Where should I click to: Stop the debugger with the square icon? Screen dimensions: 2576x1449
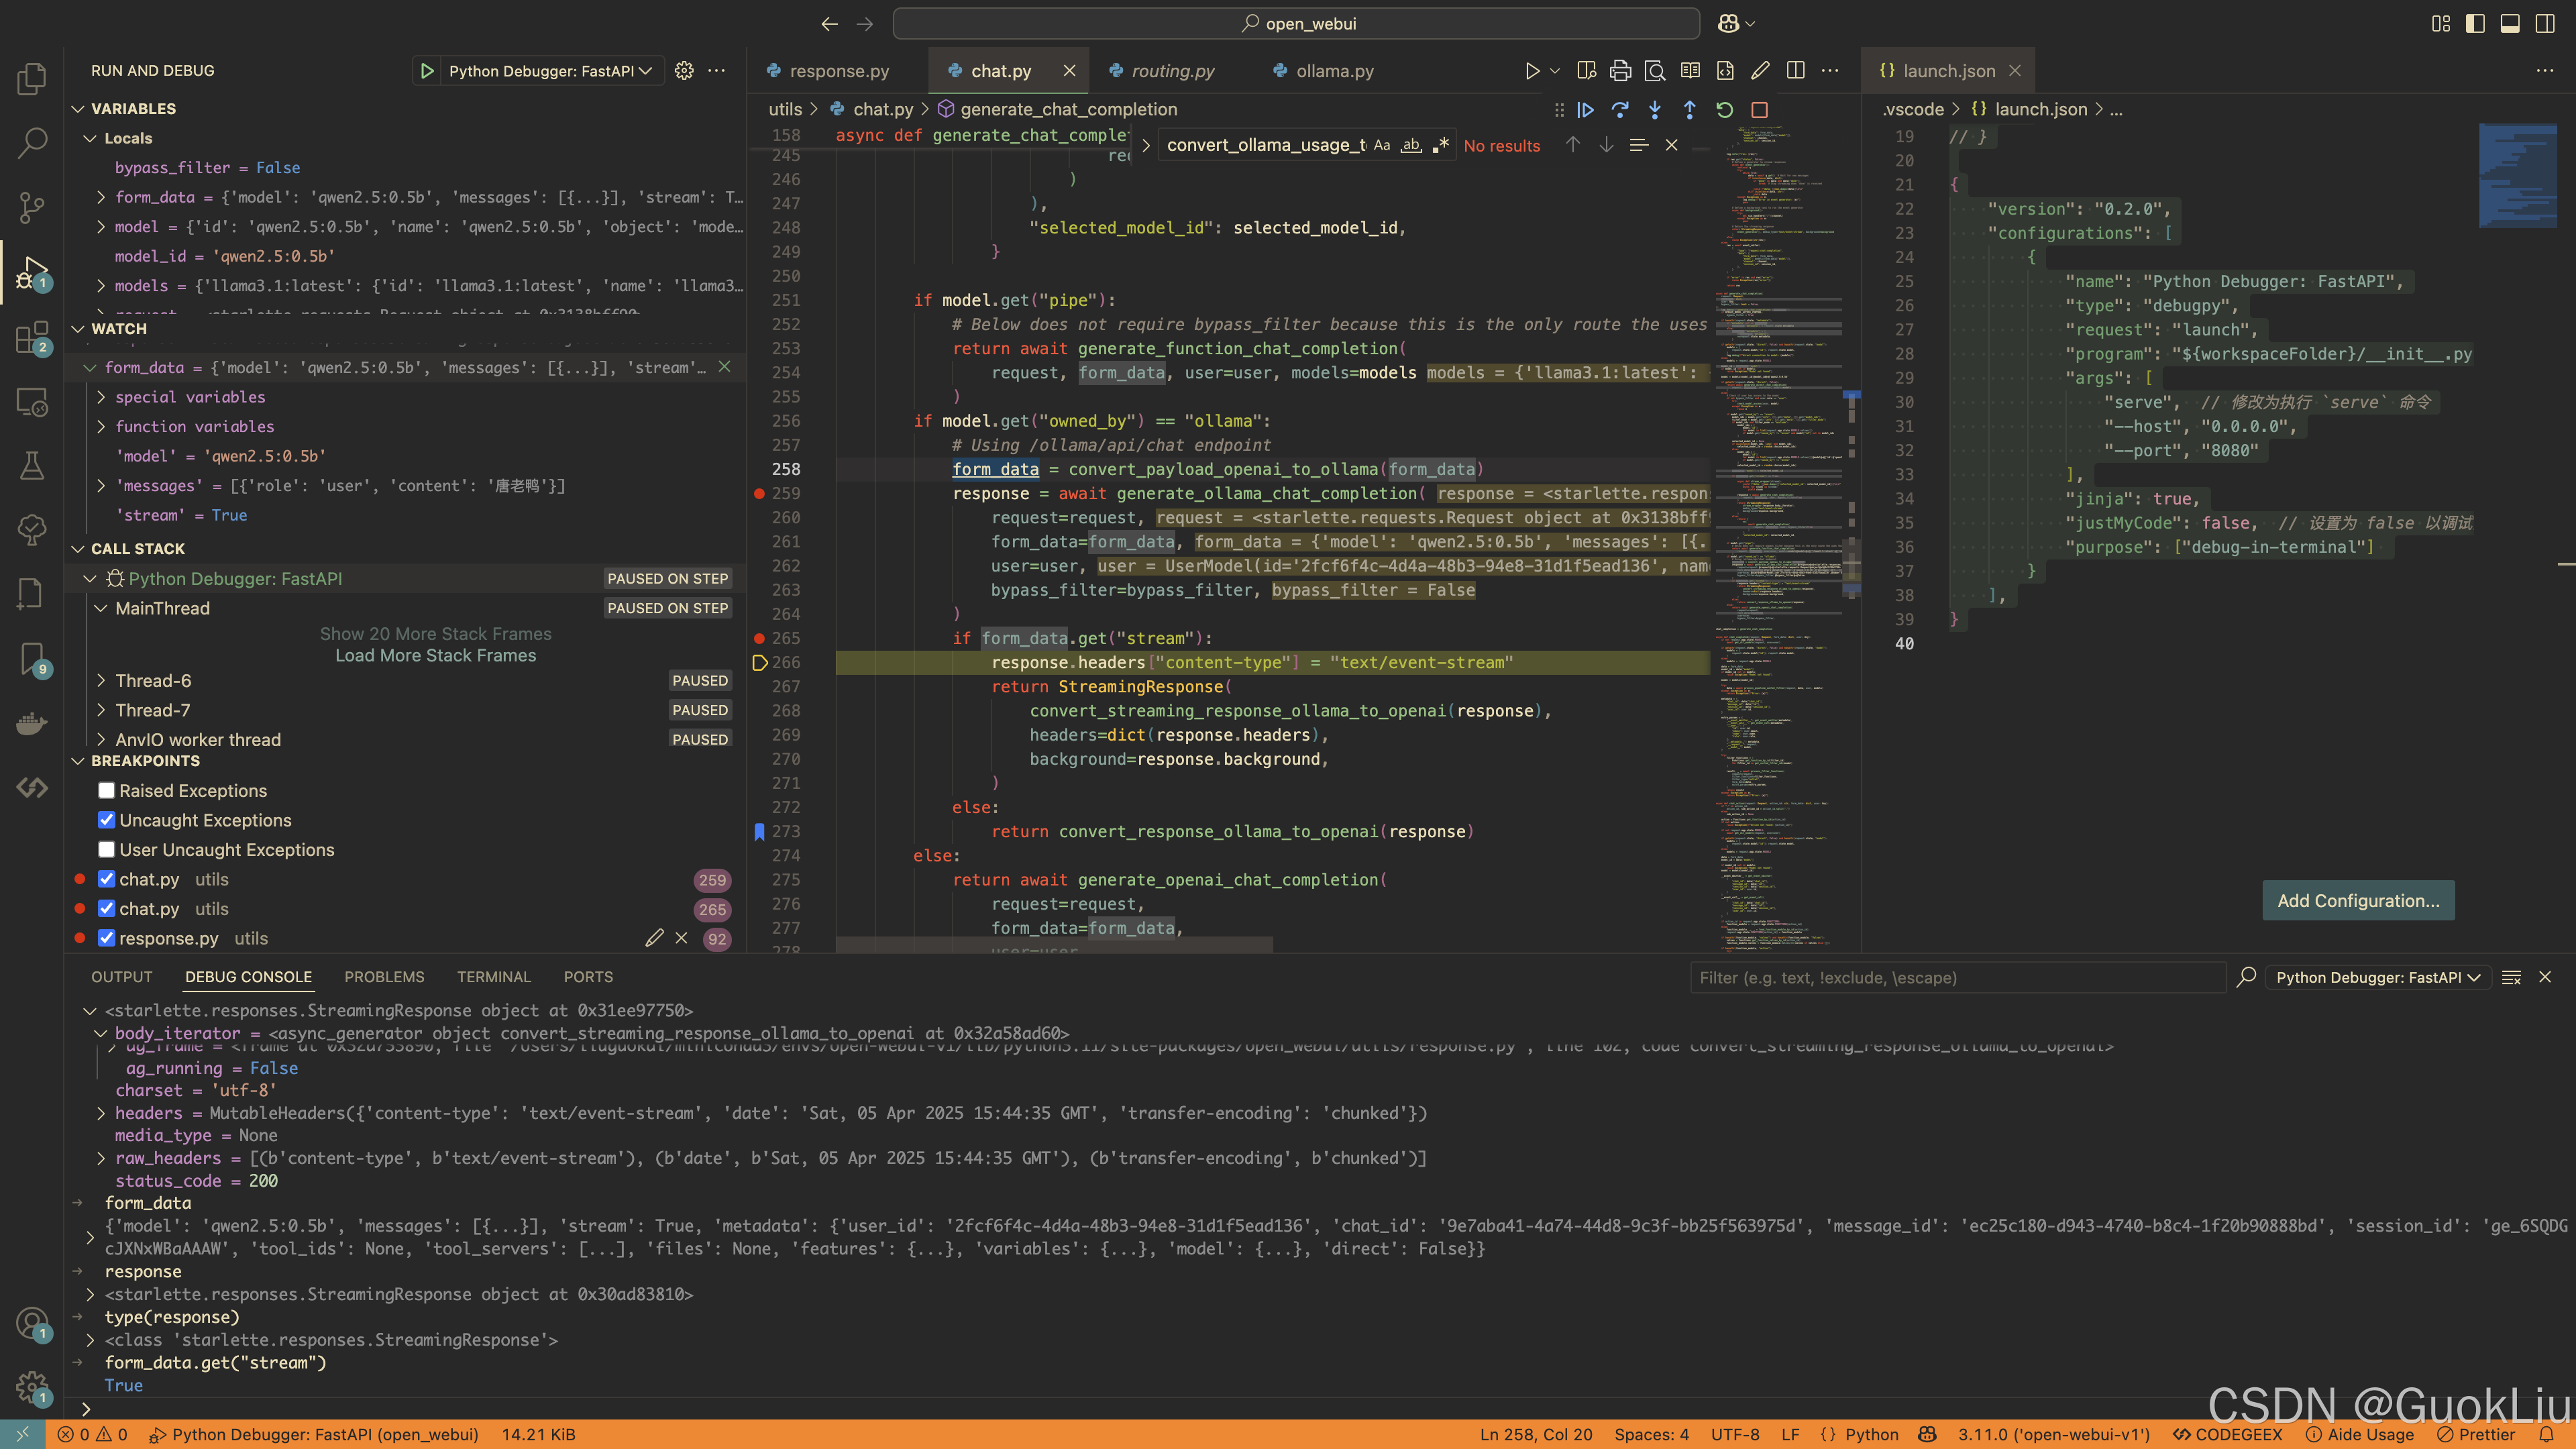(x=1759, y=110)
